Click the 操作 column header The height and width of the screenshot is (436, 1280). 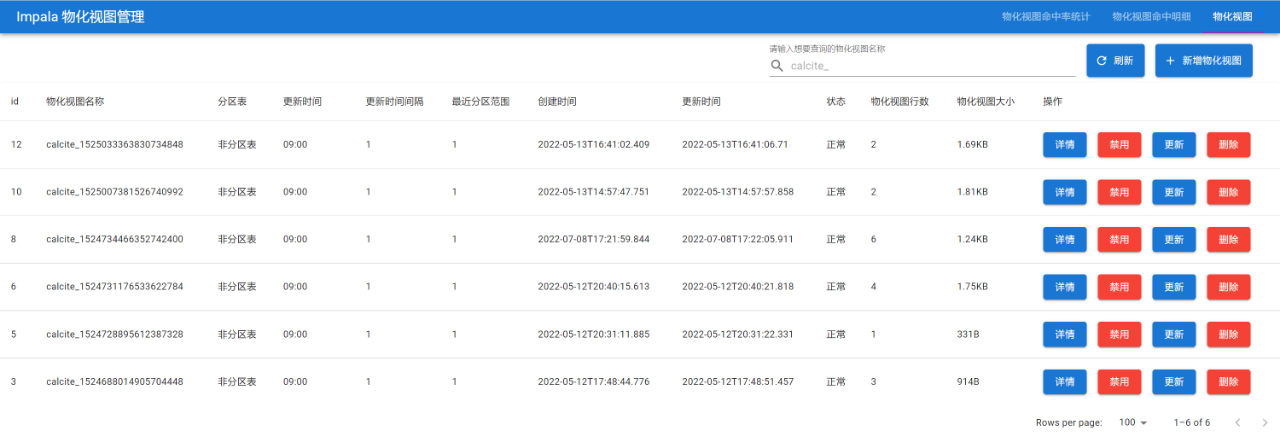[x=1052, y=102]
